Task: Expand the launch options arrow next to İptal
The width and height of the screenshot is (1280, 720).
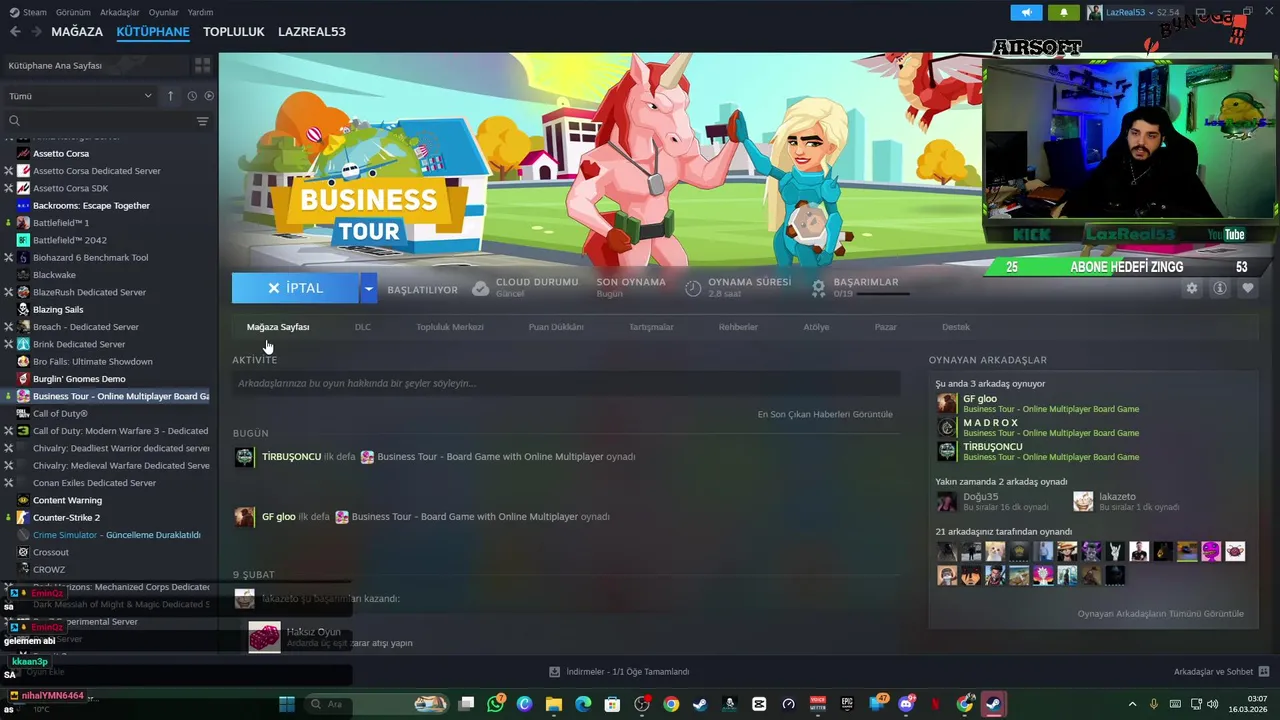Action: [368, 288]
